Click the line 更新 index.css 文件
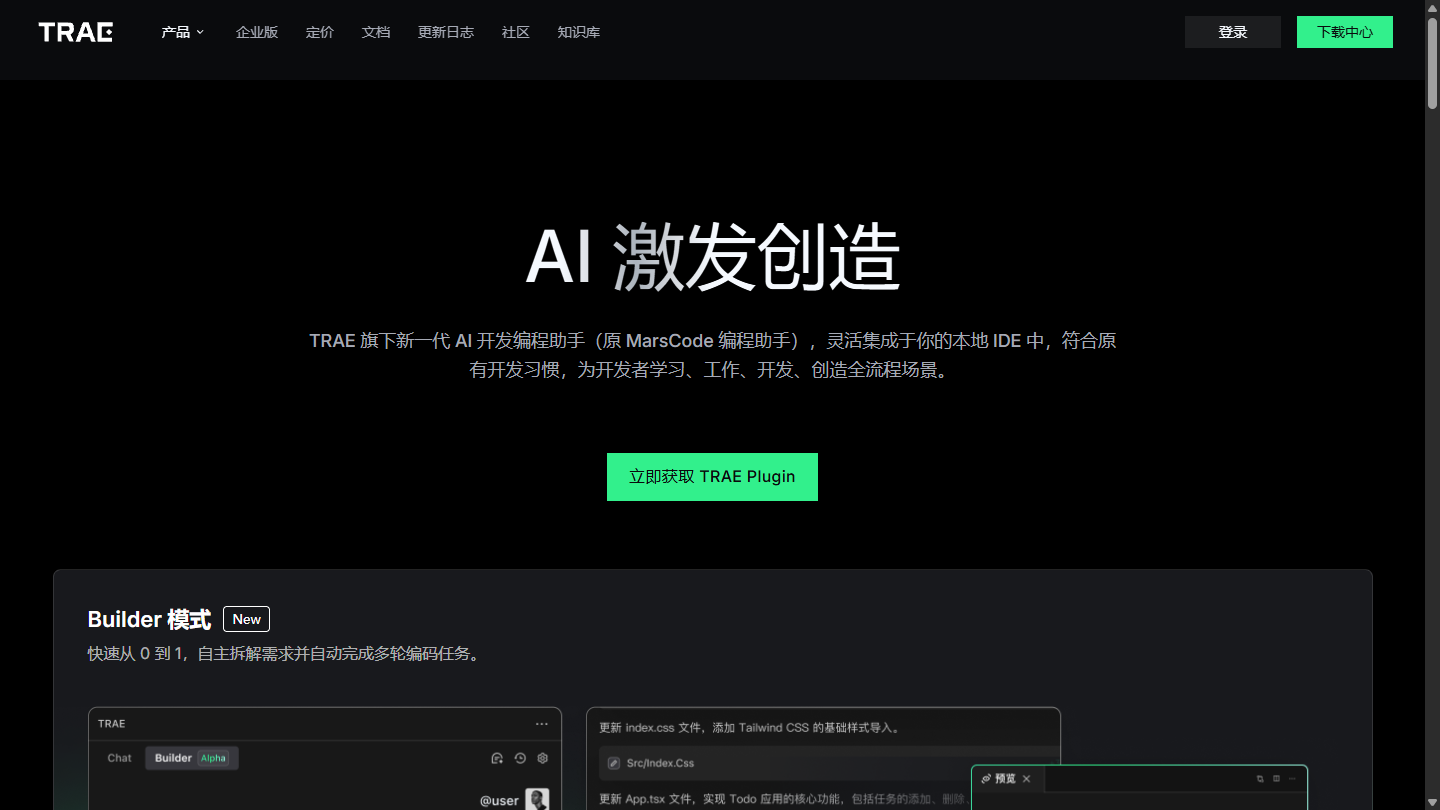 749,728
